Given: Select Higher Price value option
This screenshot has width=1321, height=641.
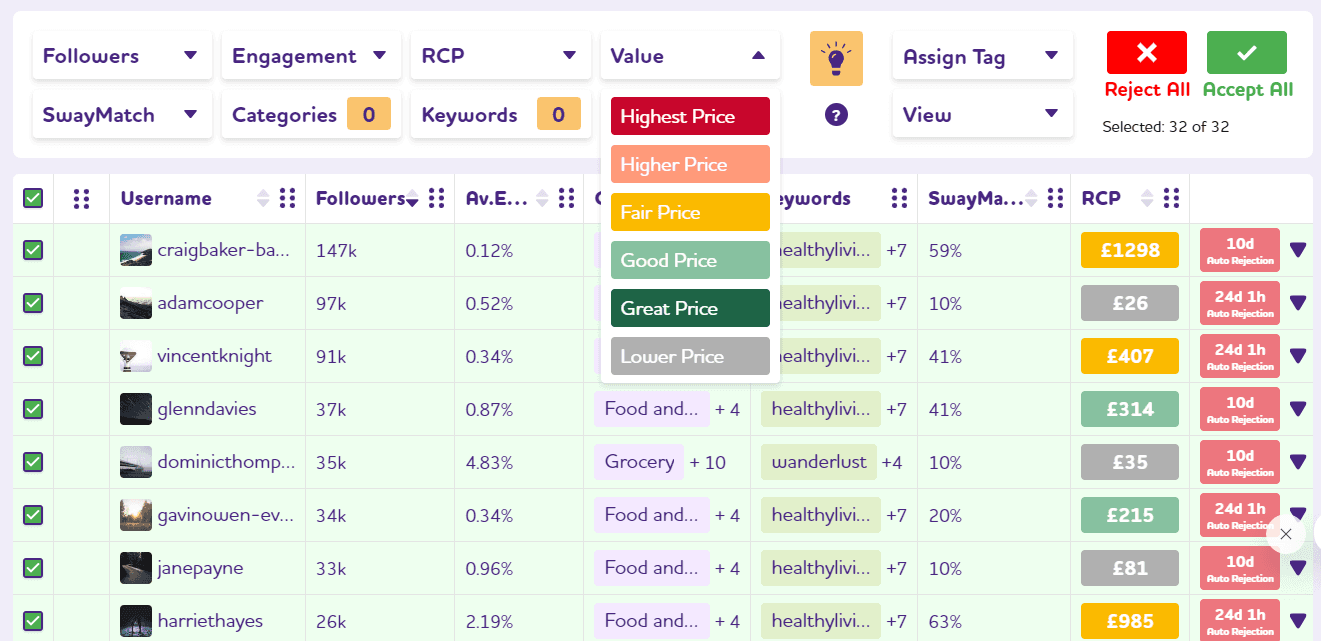Looking at the screenshot, I should tap(690, 164).
